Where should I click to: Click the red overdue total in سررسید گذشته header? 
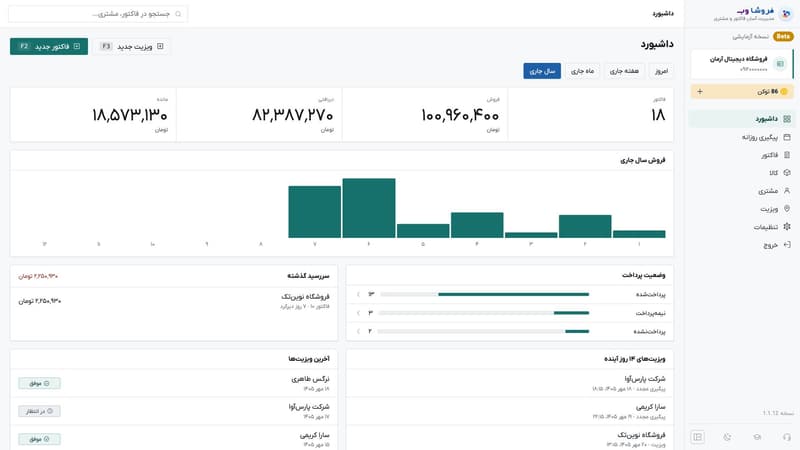click(x=38, y=276)
